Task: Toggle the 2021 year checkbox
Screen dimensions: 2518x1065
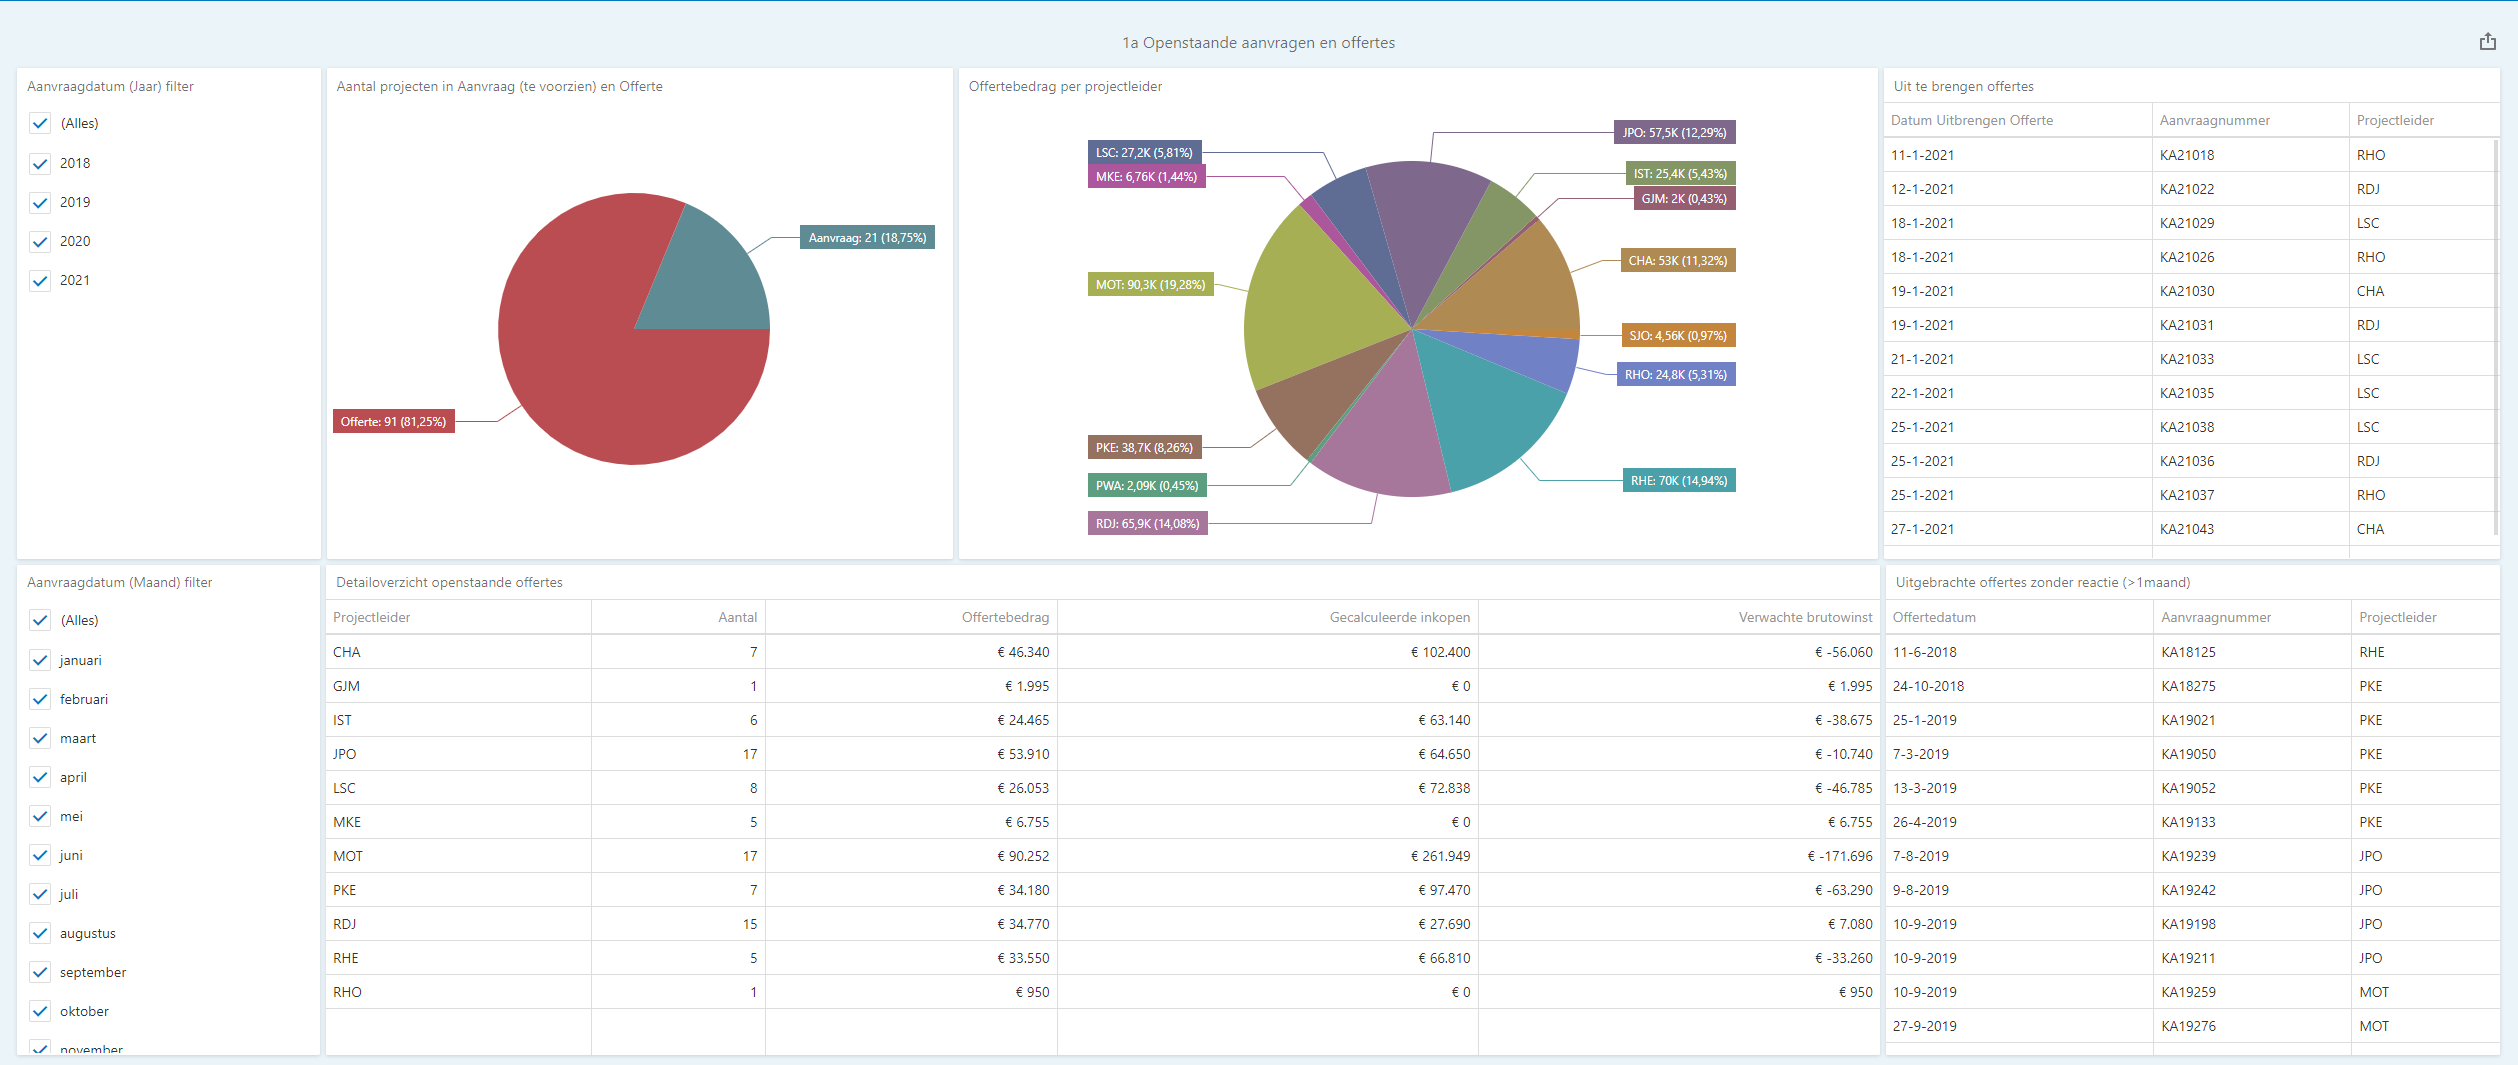Action: 40,280
